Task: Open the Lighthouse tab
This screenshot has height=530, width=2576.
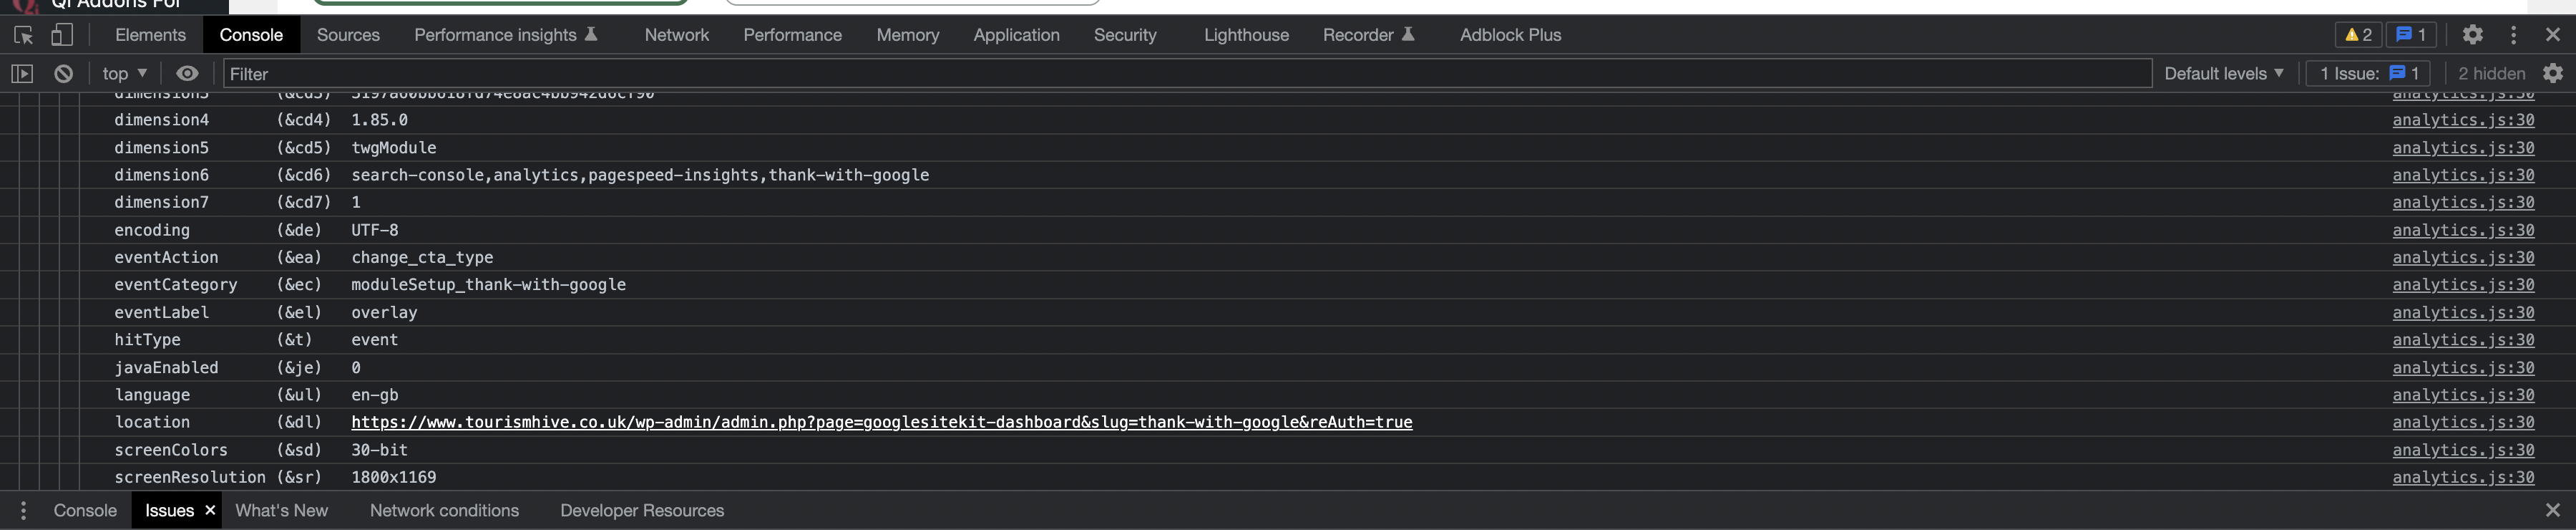Action: (1246, 35)
